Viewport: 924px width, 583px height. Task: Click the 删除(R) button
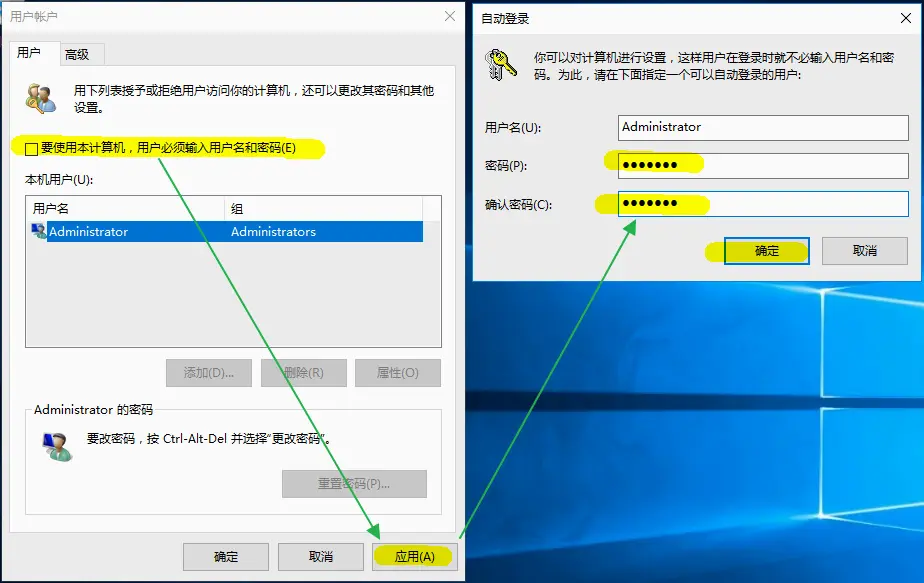(303, 373)
